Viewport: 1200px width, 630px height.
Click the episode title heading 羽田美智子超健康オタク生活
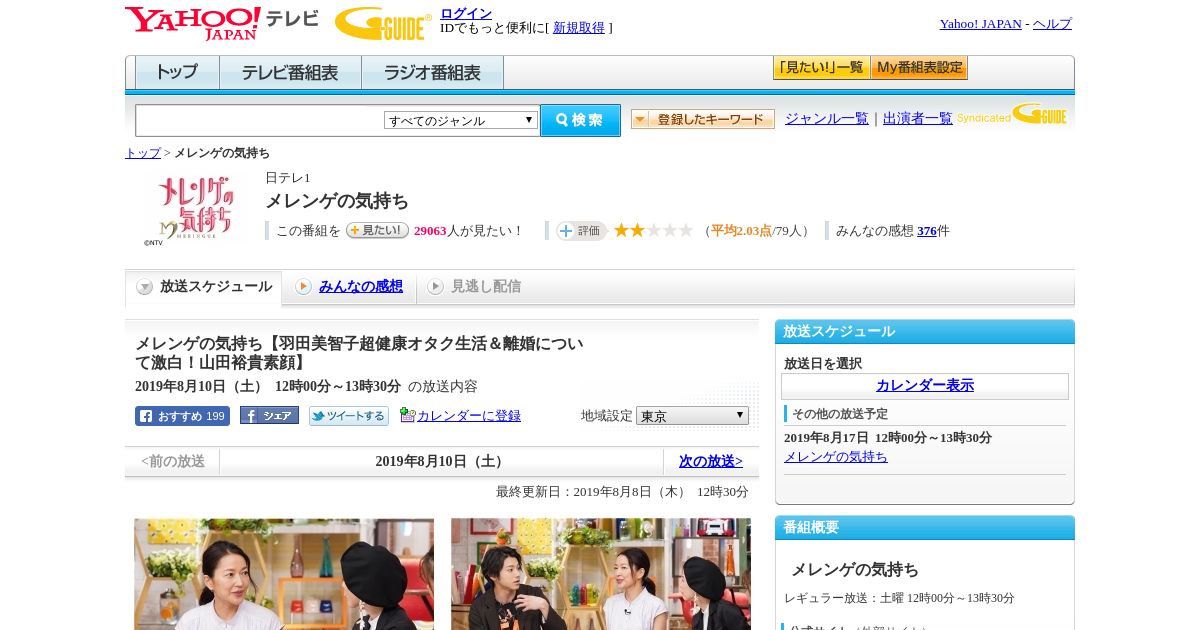pyautogui.click(x=359, y=353)
